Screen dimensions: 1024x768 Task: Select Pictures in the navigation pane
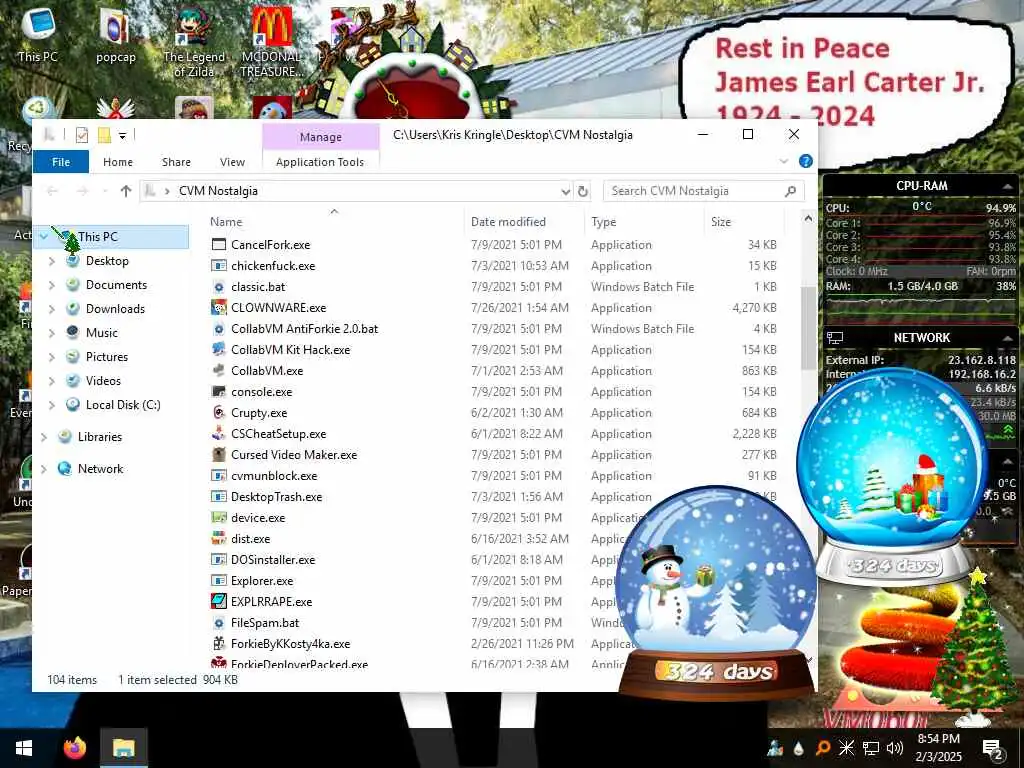pos(106,357)
